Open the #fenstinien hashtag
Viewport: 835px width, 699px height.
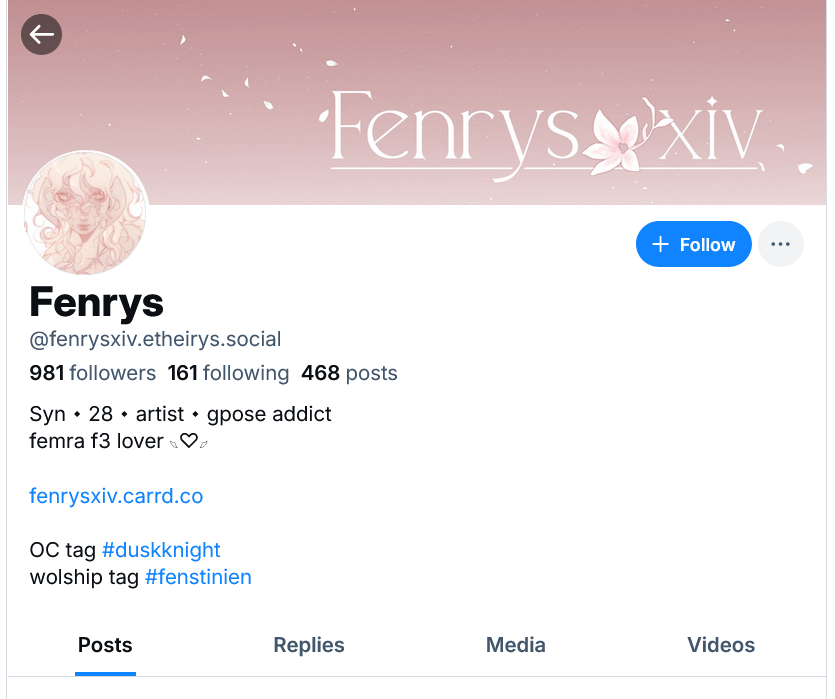198,577
